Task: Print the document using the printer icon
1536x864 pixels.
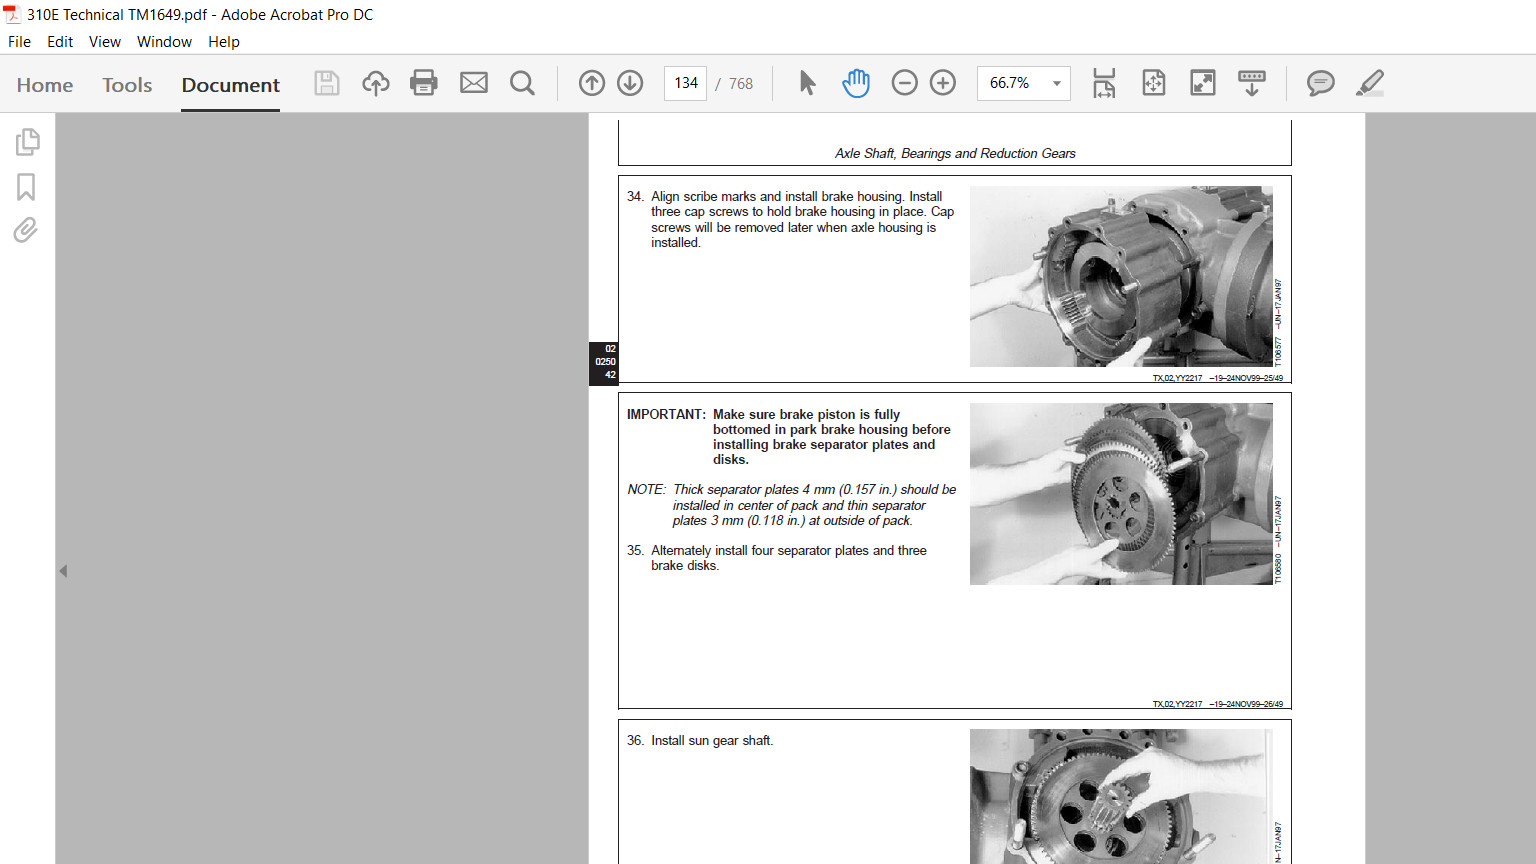Action: click(424, 83)
